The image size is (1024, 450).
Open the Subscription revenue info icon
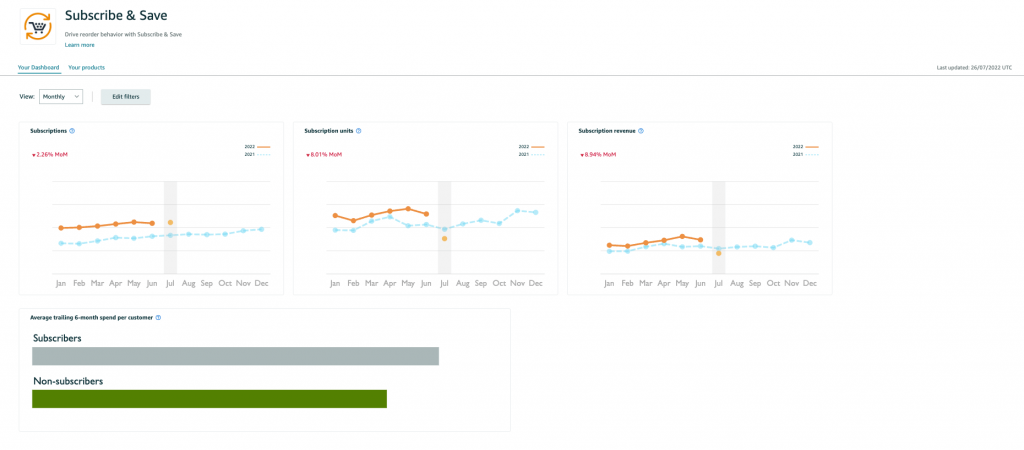(x=641, y=131)
